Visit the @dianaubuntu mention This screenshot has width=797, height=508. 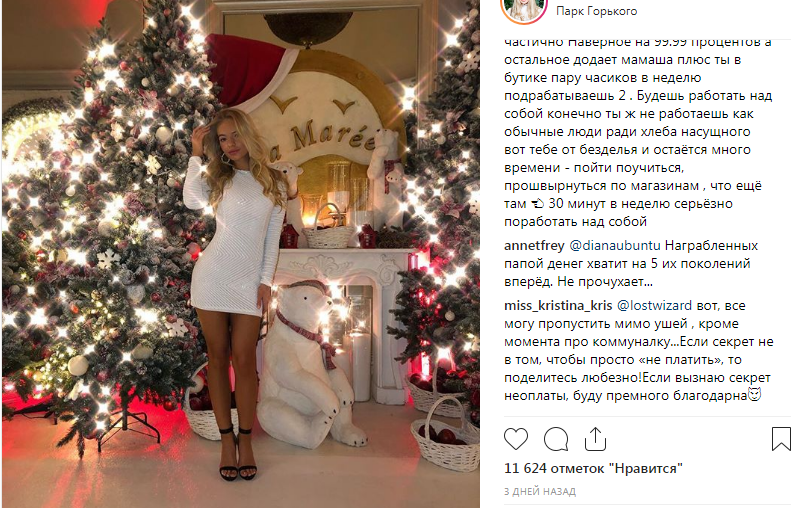(615, 246)
